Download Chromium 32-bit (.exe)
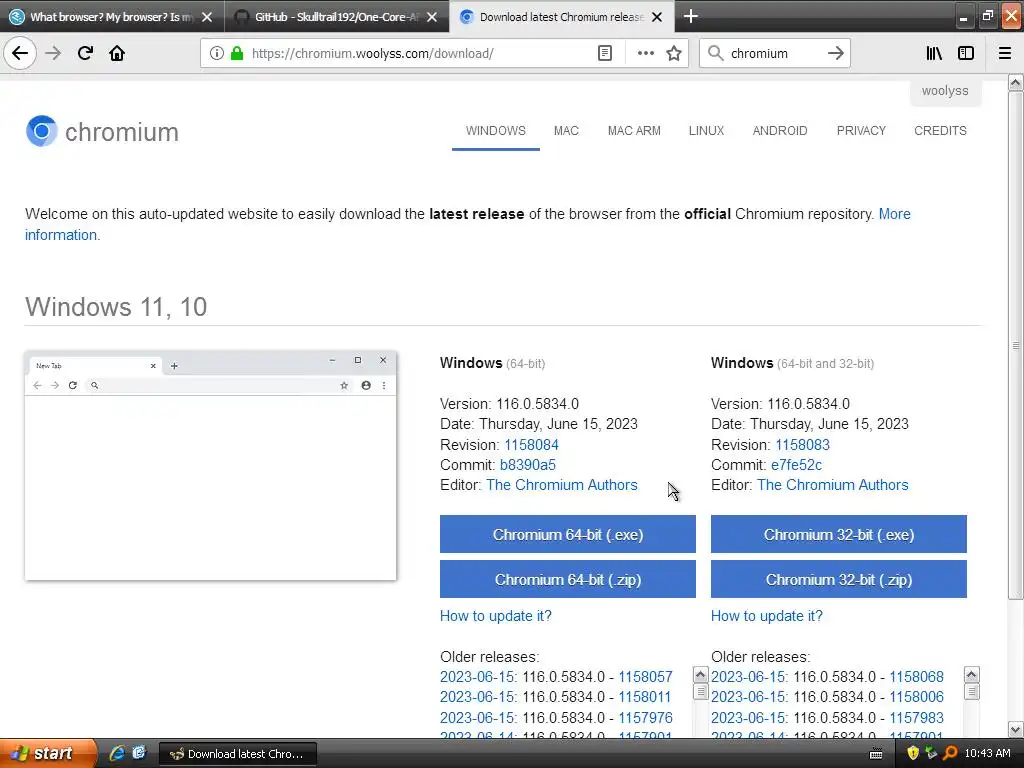Viewport: 1024px width, 768px height. point(839,534)
